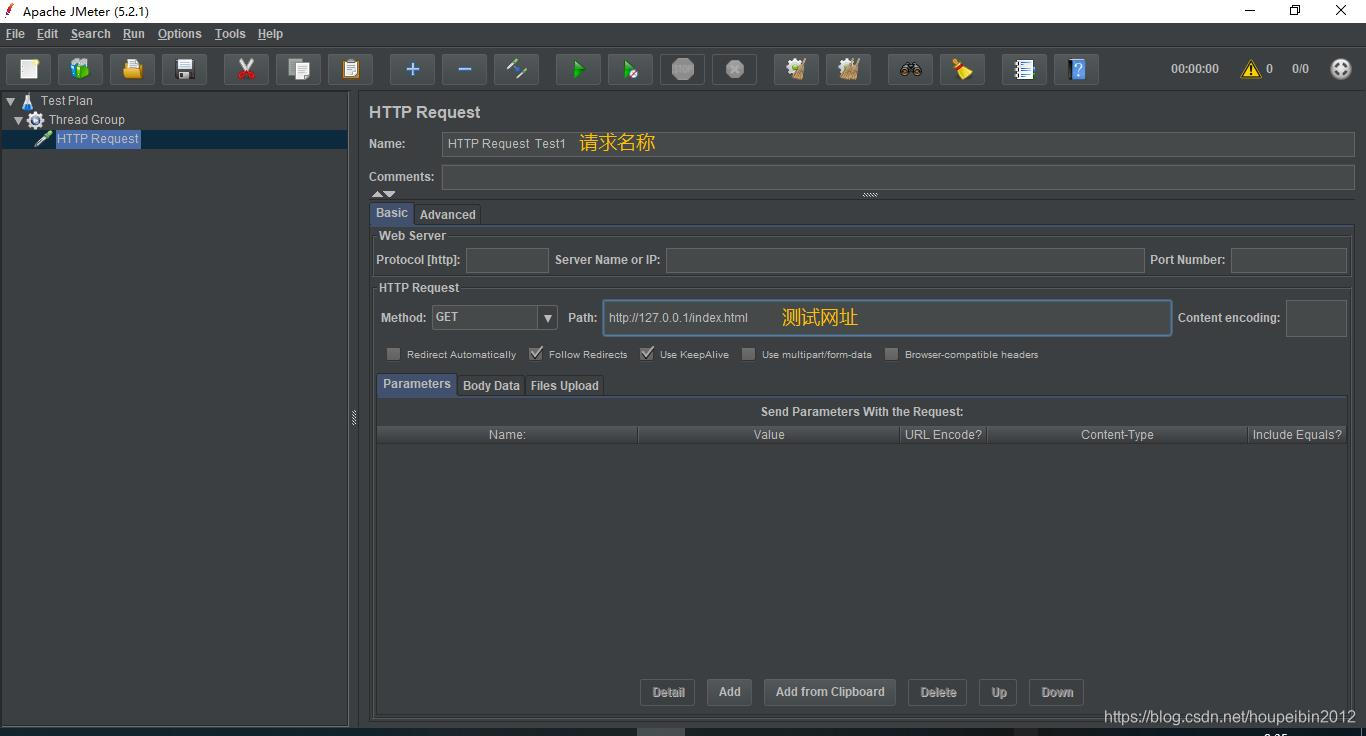Click the New test plan toolbar icon

(x=29, y=69)
